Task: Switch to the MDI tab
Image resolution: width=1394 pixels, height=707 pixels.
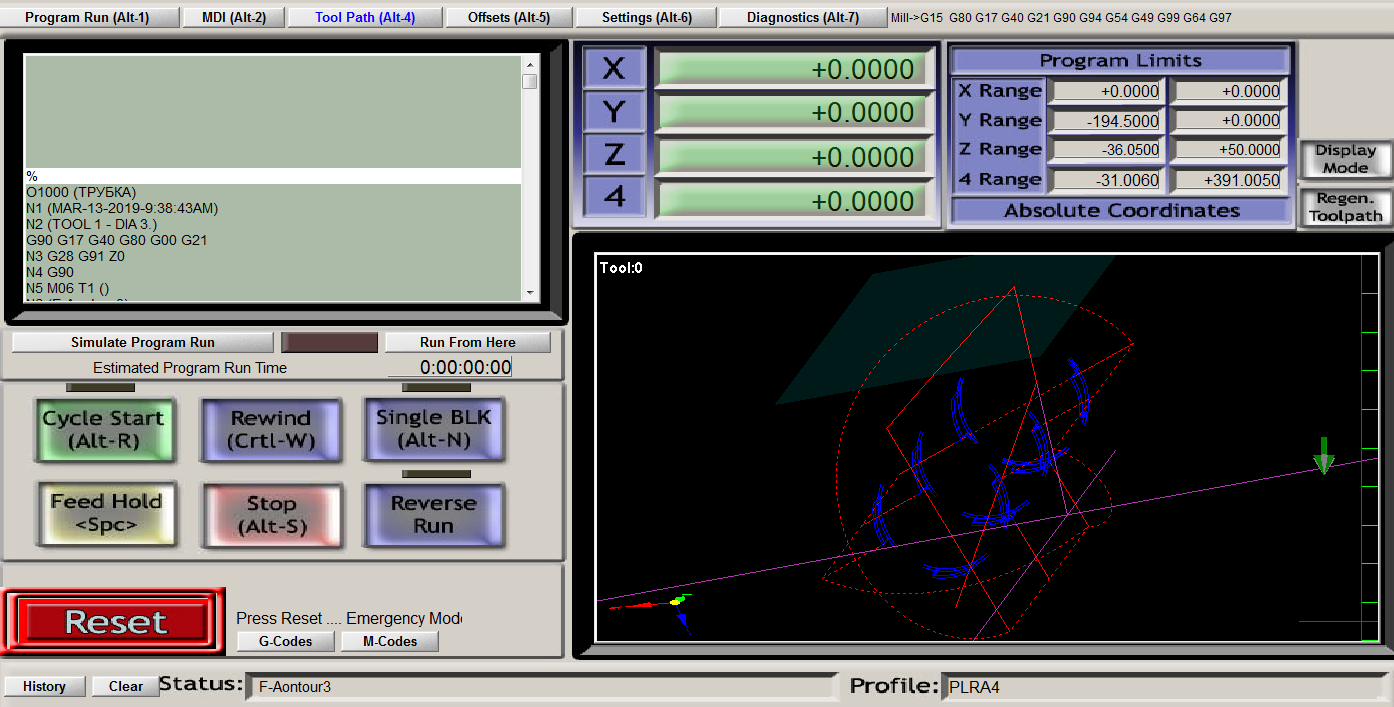Action: coord(235,18)
